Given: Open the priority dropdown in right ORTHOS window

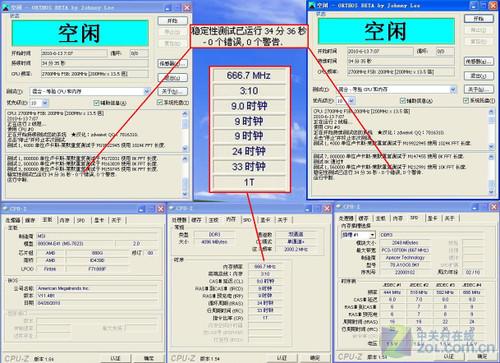Looking at the screenshot, I should click(351, 101).
